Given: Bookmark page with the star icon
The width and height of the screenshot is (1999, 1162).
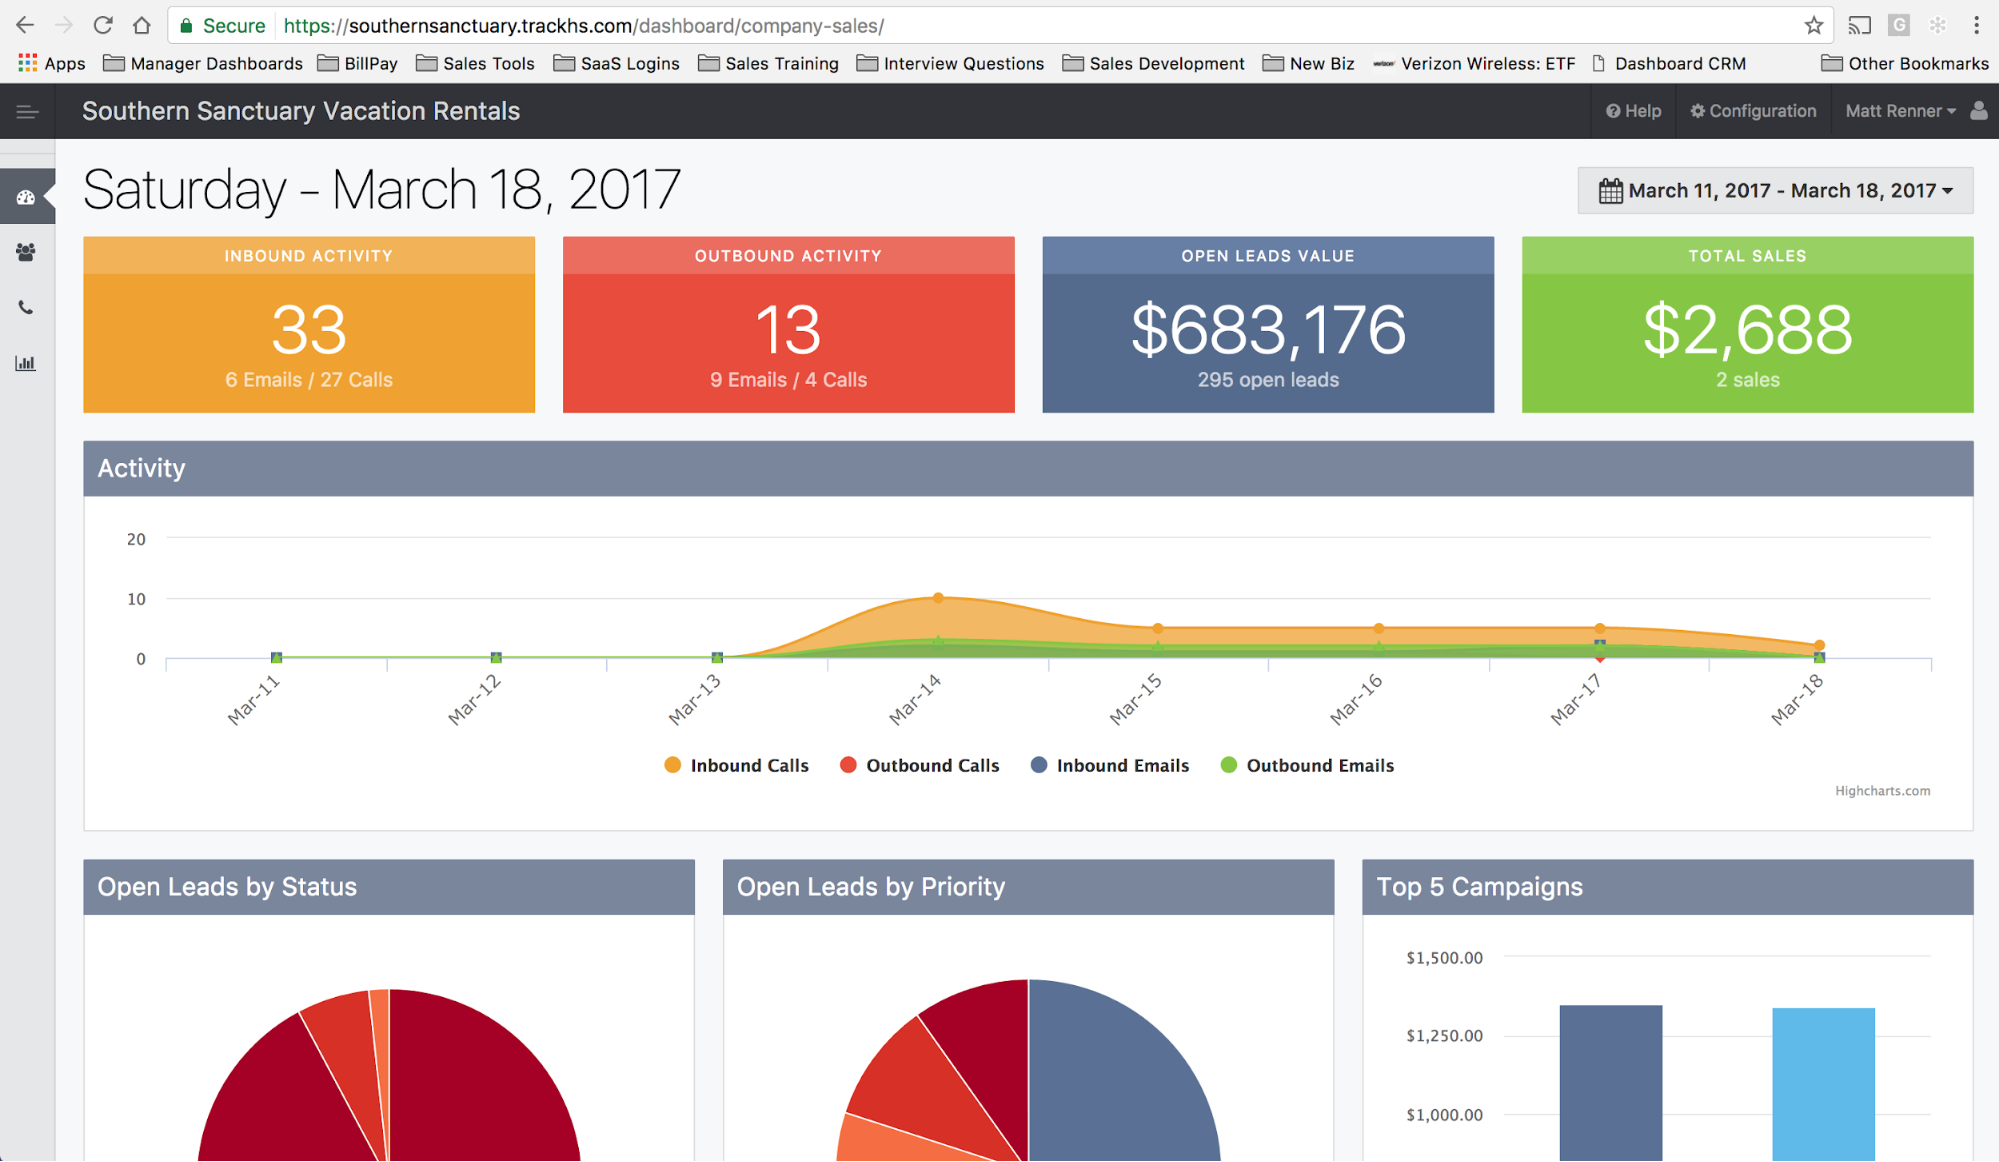Looking at the screenshot, I should 1813,26.
